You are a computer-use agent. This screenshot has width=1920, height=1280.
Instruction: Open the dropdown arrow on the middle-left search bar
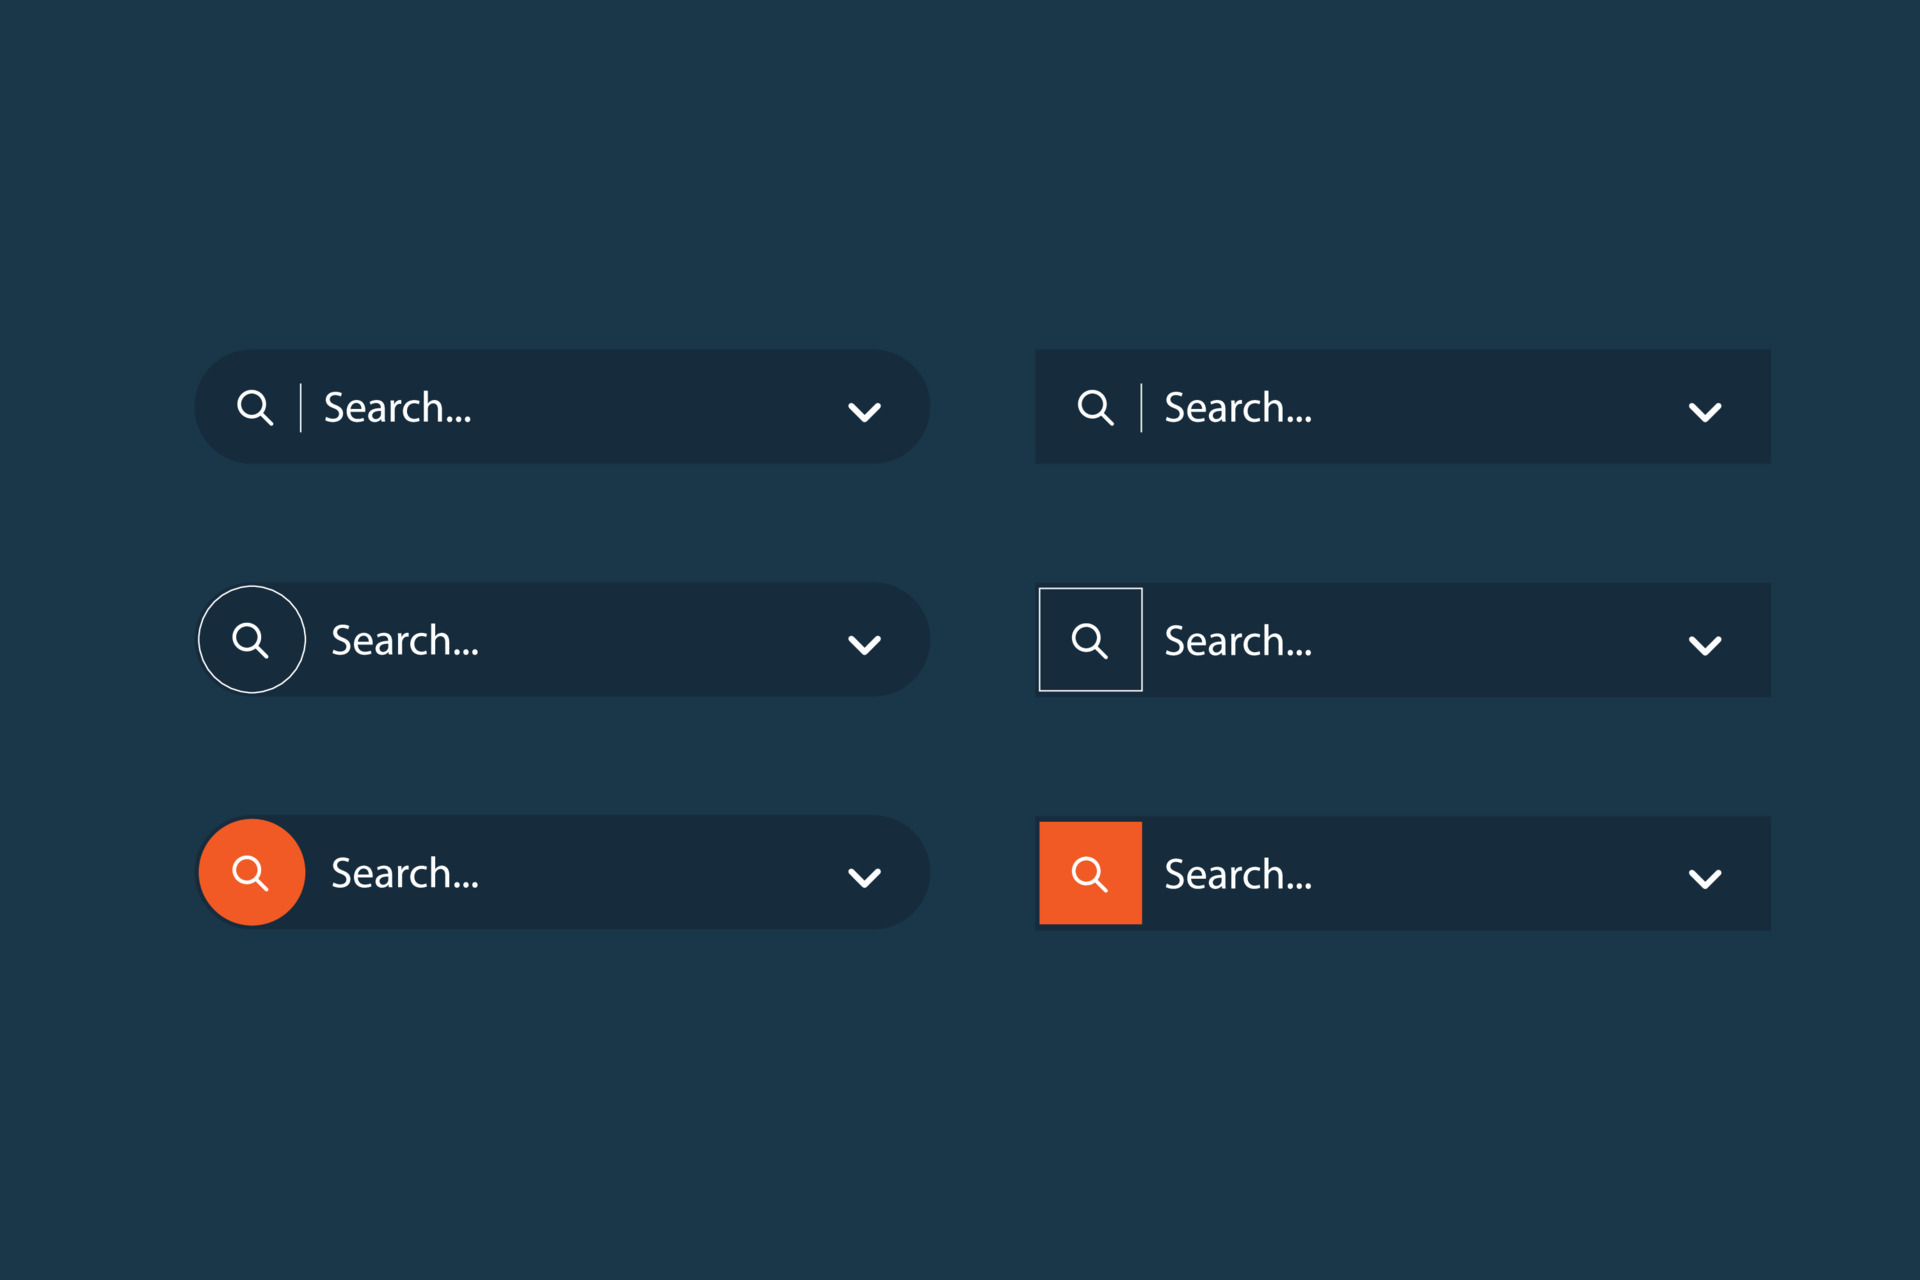point(865,643)
